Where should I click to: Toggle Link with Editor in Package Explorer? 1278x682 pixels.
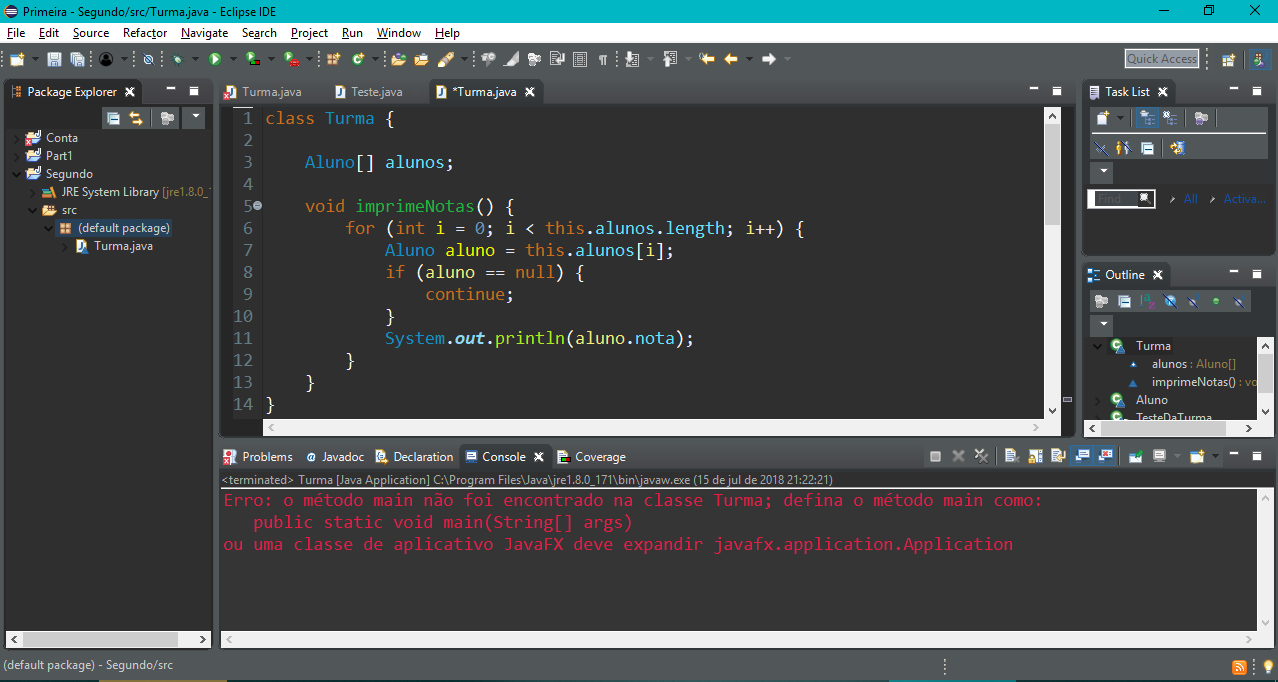(x=136, y=118)
